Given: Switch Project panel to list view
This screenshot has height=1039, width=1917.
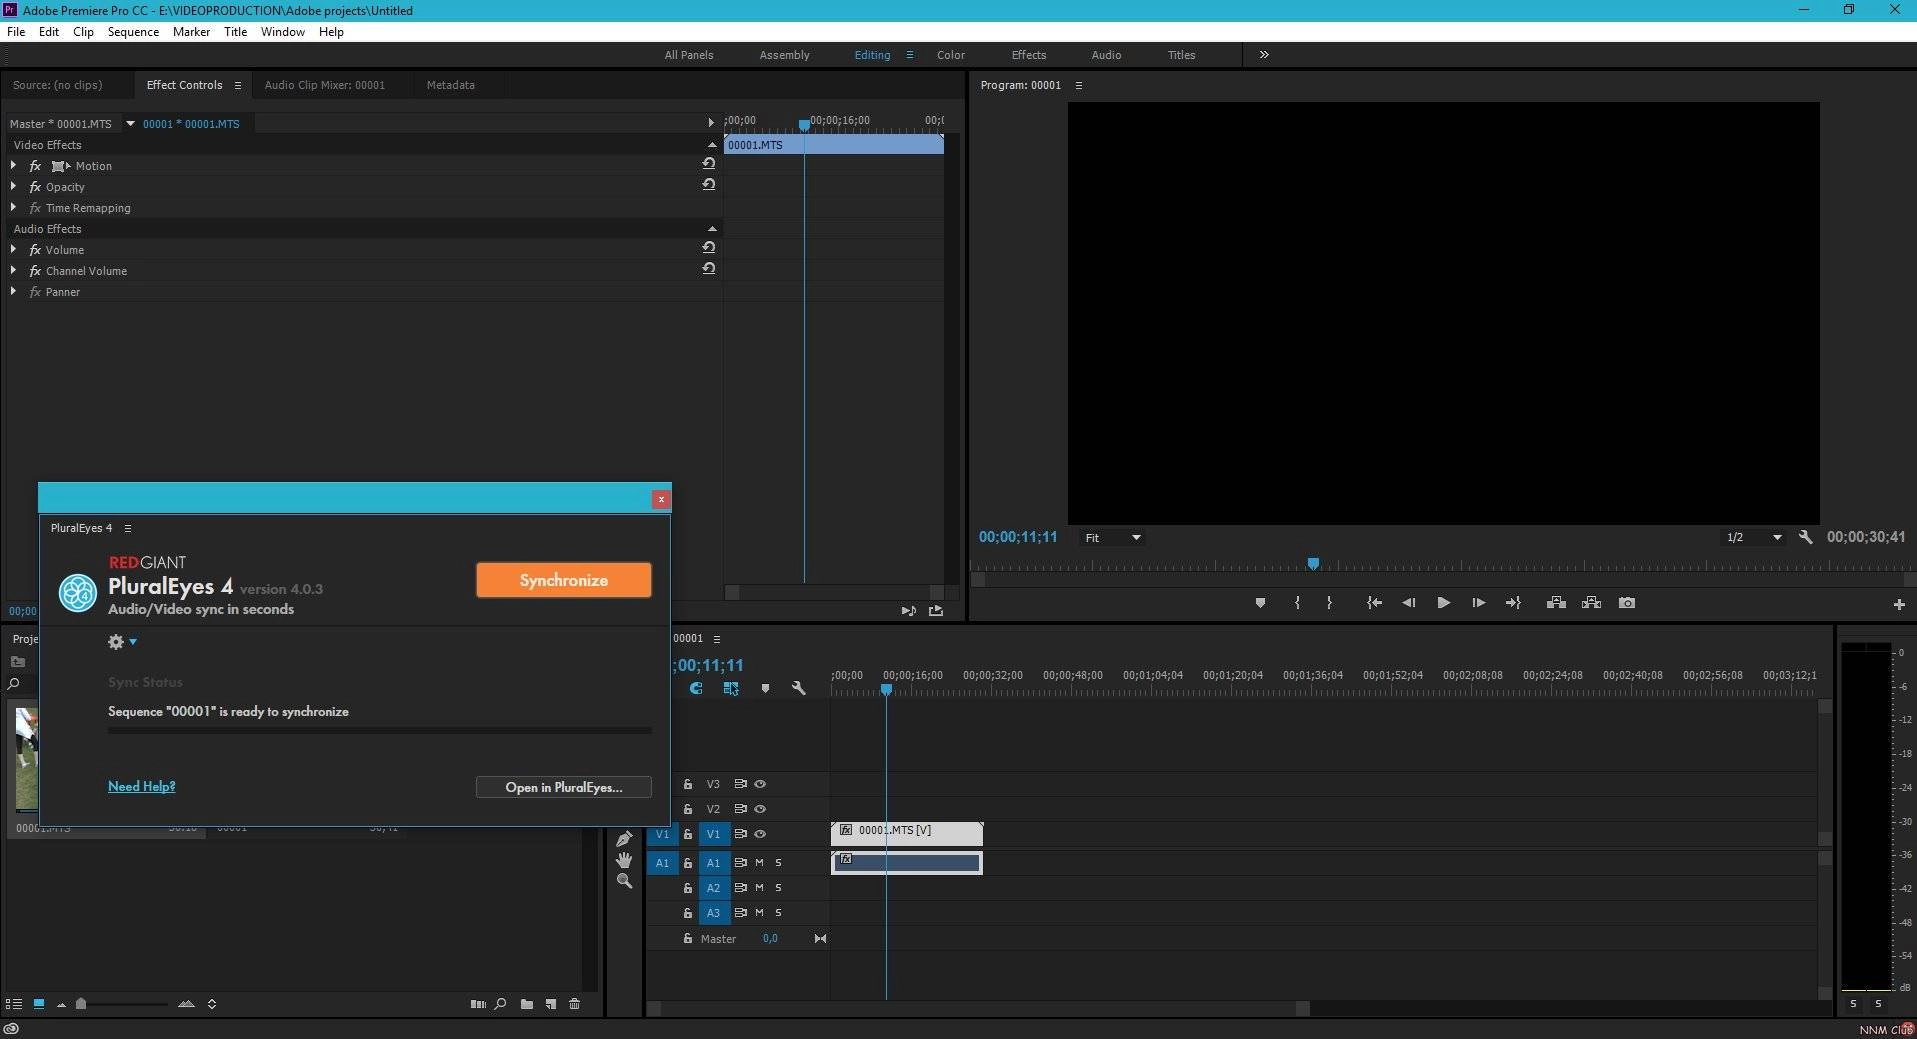Looking at the screenshot, I should pyautogui.click(x=13, y=1004).
